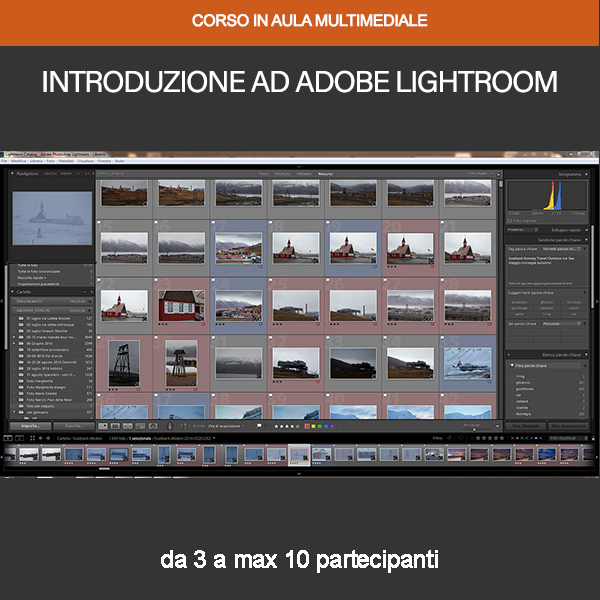Click the Esporta button
Screen dimensions: 600x600
(73, 426)
